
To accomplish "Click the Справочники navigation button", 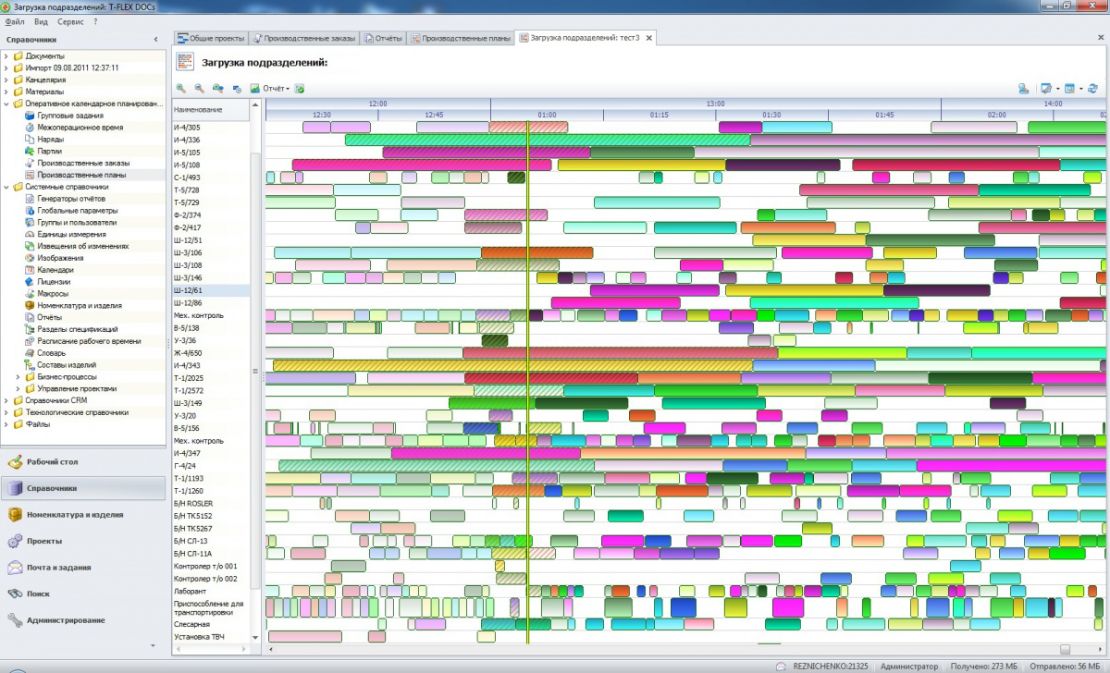I will [x=84, y=488].
